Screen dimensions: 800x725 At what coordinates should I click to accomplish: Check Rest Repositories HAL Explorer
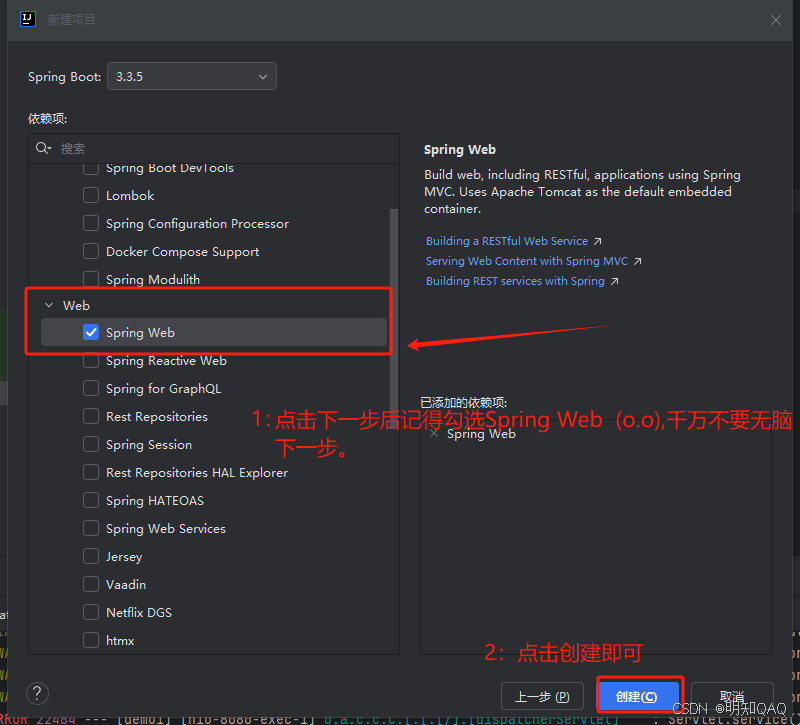tap(91, 472)
